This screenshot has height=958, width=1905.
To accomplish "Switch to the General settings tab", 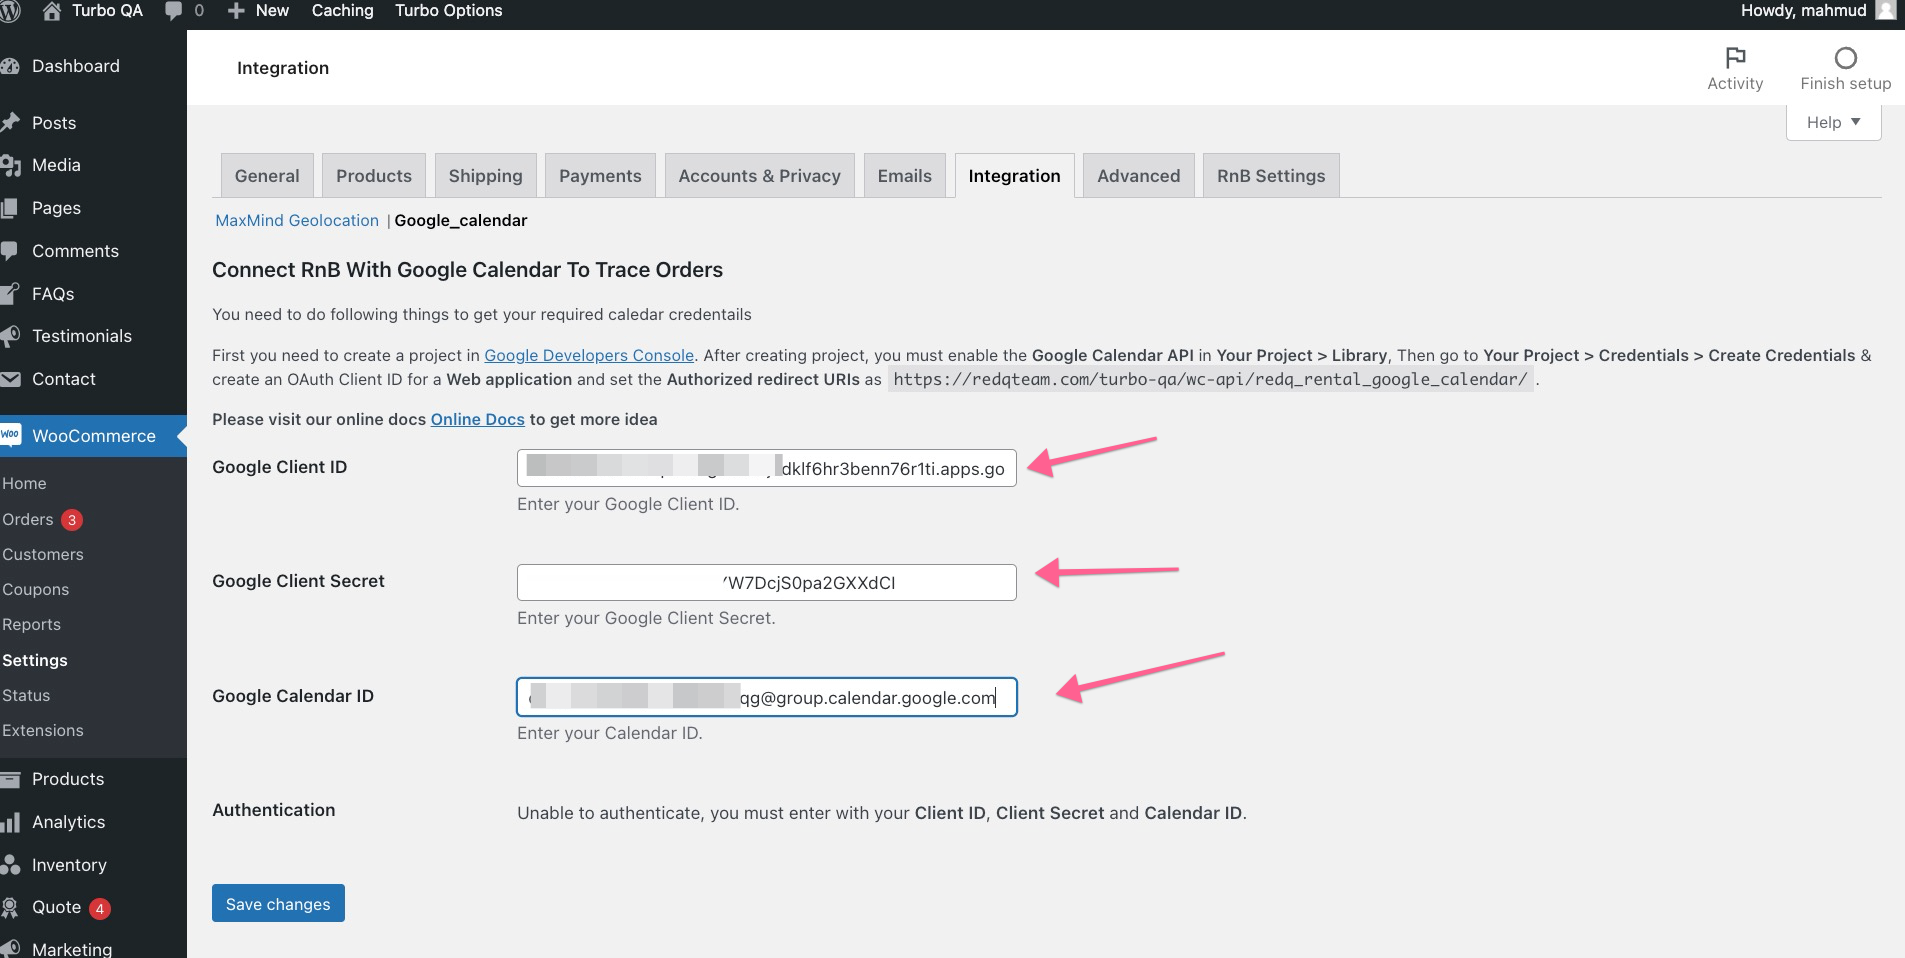I will 267,176.
